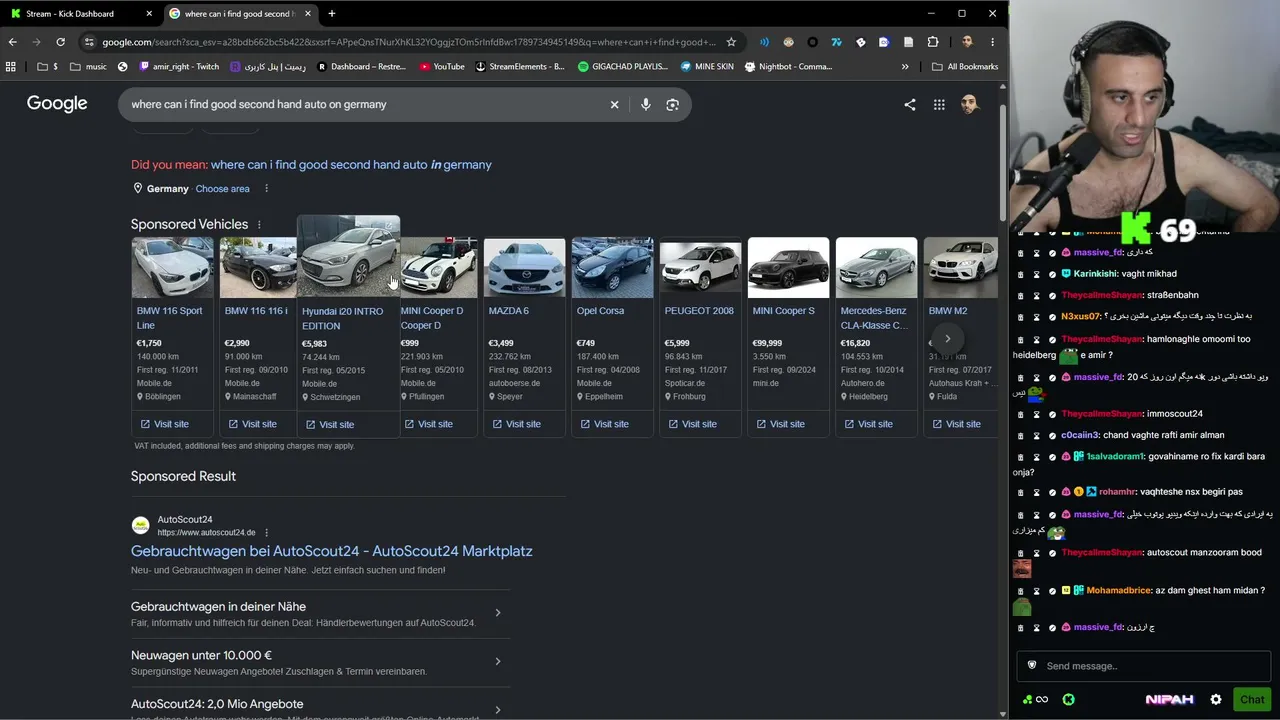1280x720 pixels.
Task: Bookmark this page with star icon
Action: (x=731, y=42)
